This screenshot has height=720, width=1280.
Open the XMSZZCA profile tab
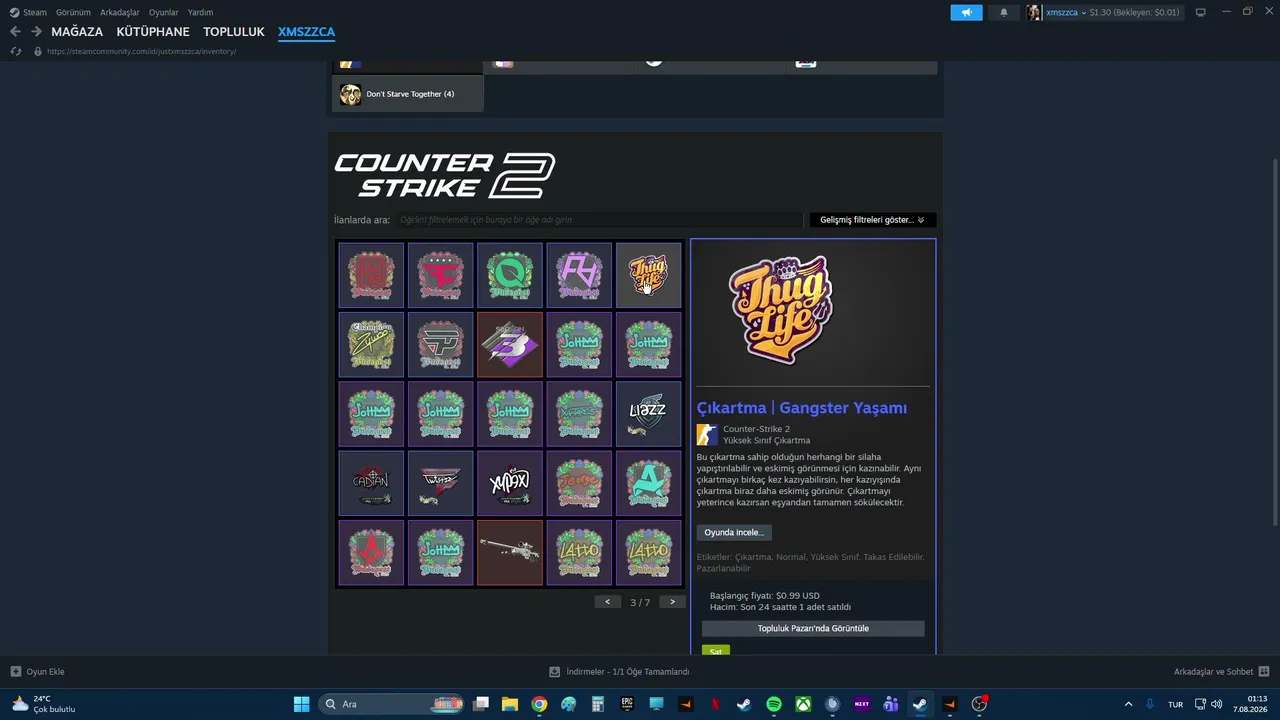point(306,32)
